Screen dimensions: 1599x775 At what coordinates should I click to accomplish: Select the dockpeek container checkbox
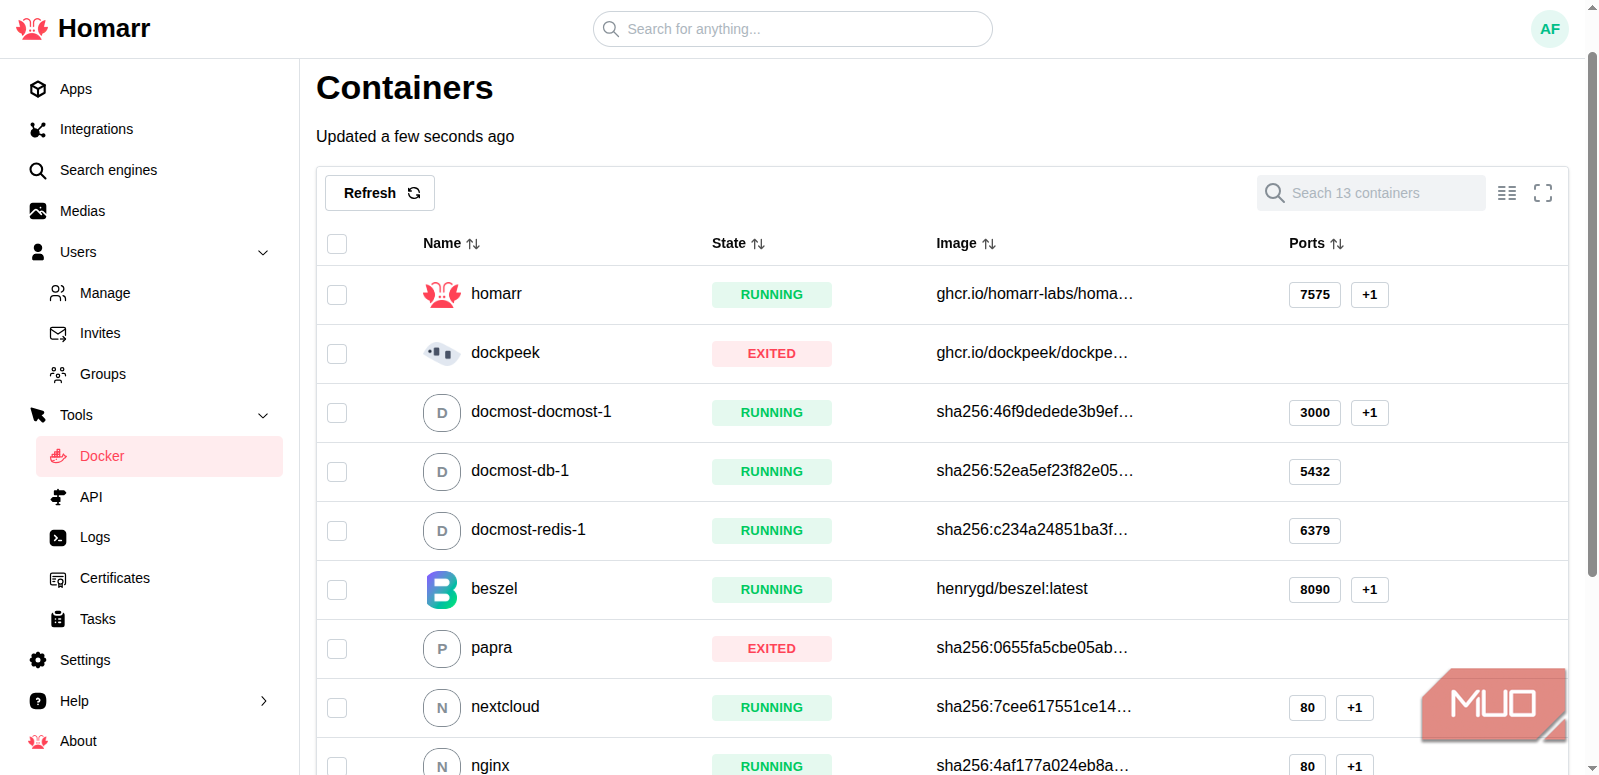coord(337,354)
